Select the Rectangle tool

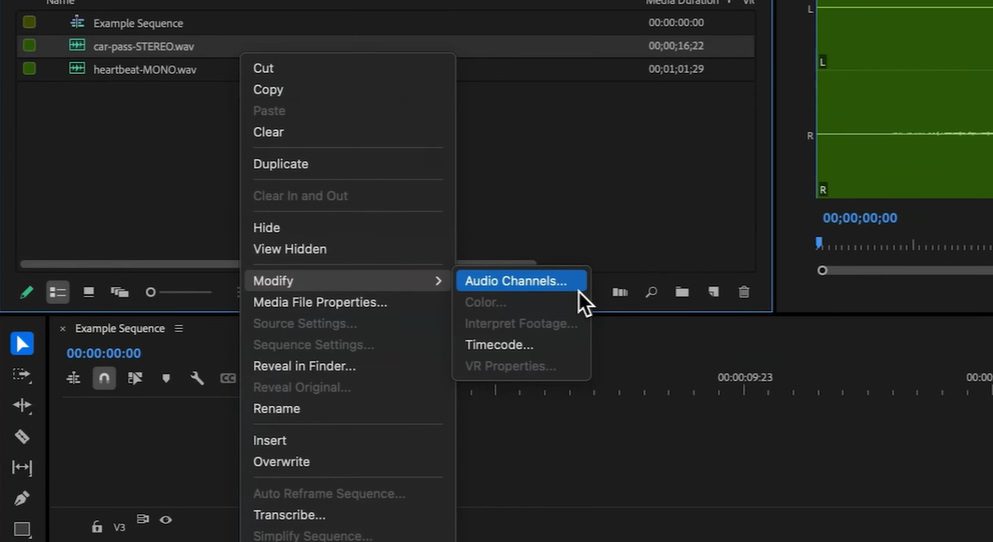coord(22,529)
